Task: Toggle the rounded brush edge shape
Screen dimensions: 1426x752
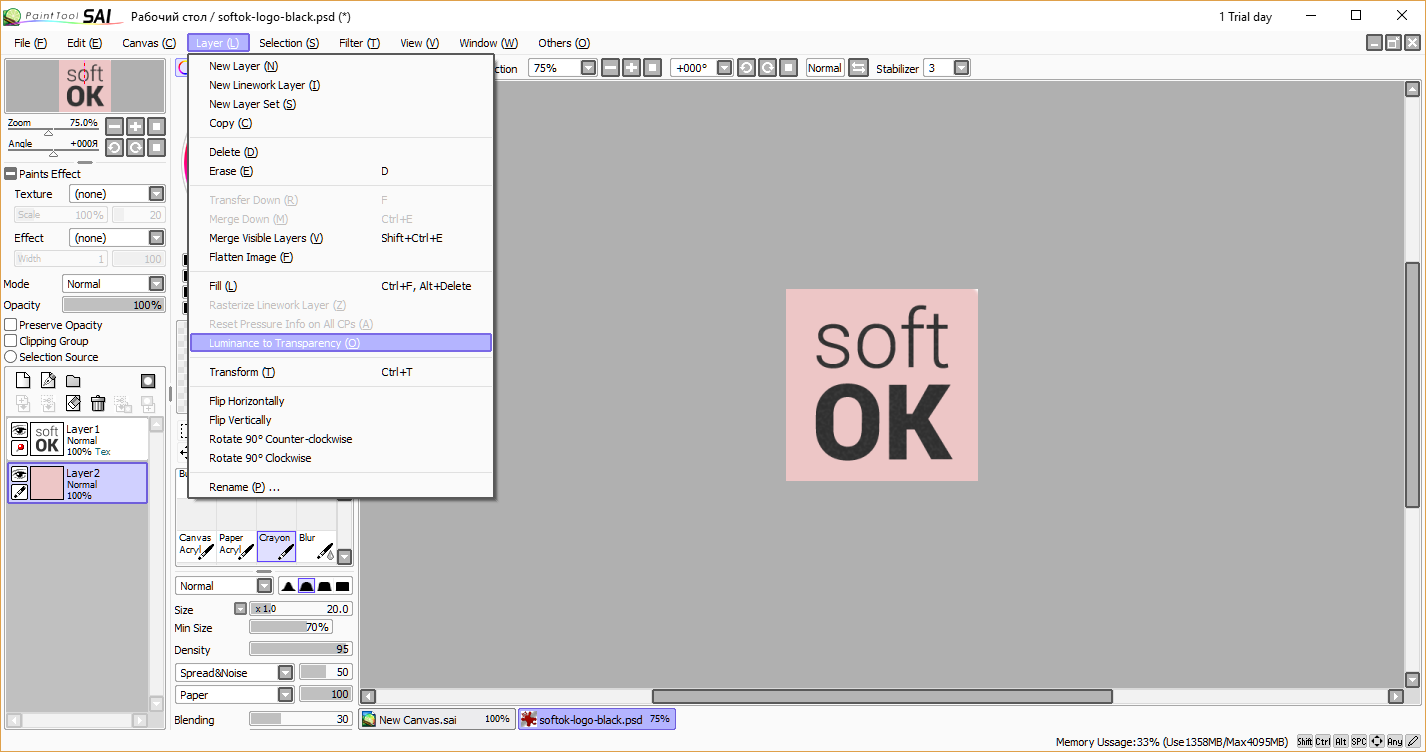Action: [x=307, y=586]
